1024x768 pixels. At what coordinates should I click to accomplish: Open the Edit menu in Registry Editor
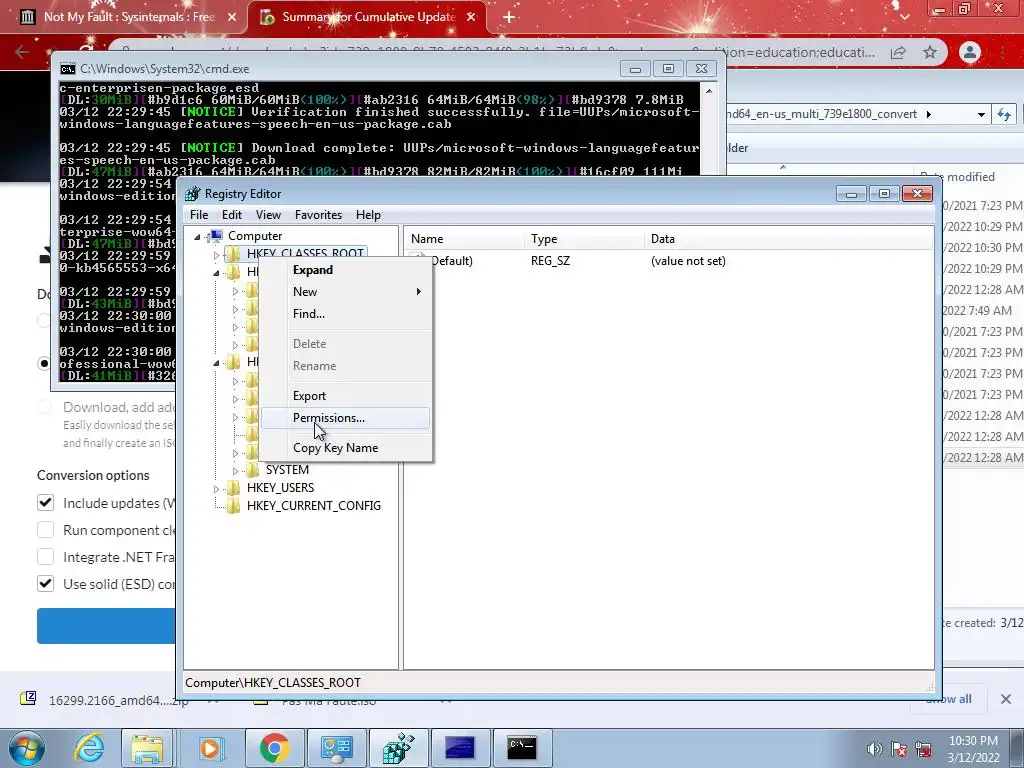point(232,215)
